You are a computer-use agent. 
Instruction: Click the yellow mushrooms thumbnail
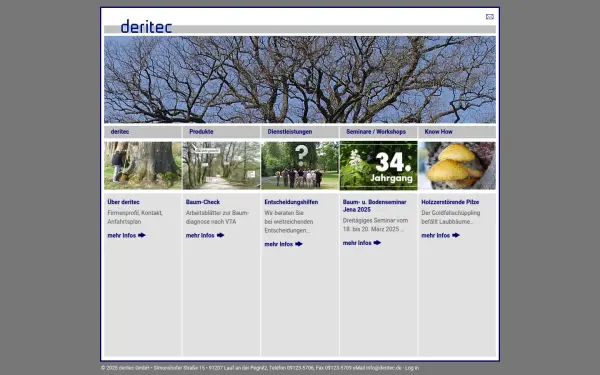pyautogui.click(x=457, y=165)
